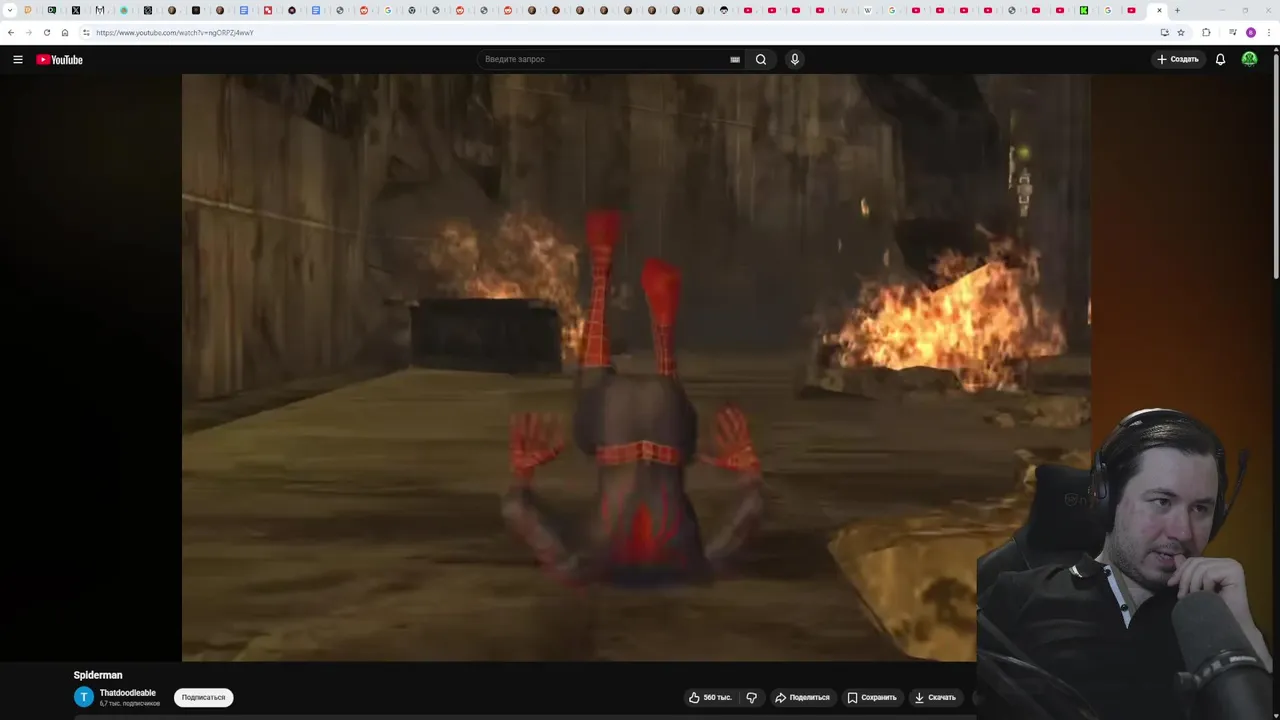Open the browser home page

[x=65, y=32]
